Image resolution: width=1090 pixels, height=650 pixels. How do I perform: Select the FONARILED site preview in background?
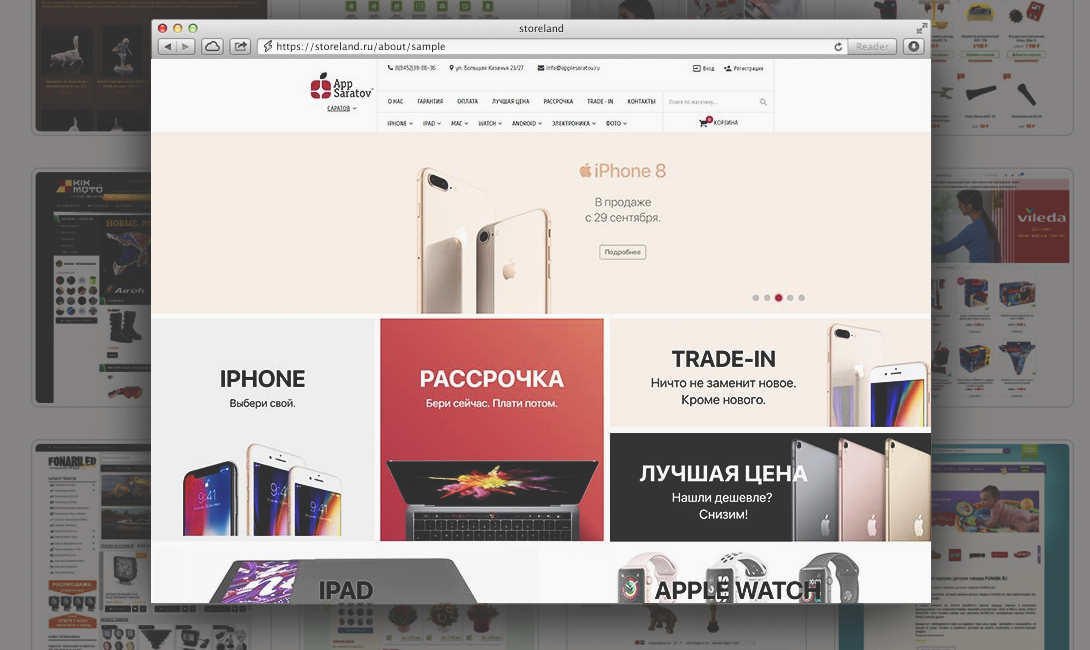click(x=92, y=546)
